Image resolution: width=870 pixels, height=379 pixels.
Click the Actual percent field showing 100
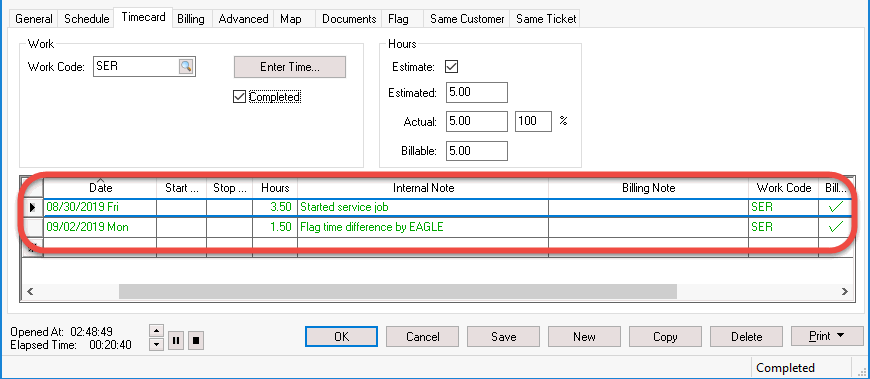pos(534,121)
